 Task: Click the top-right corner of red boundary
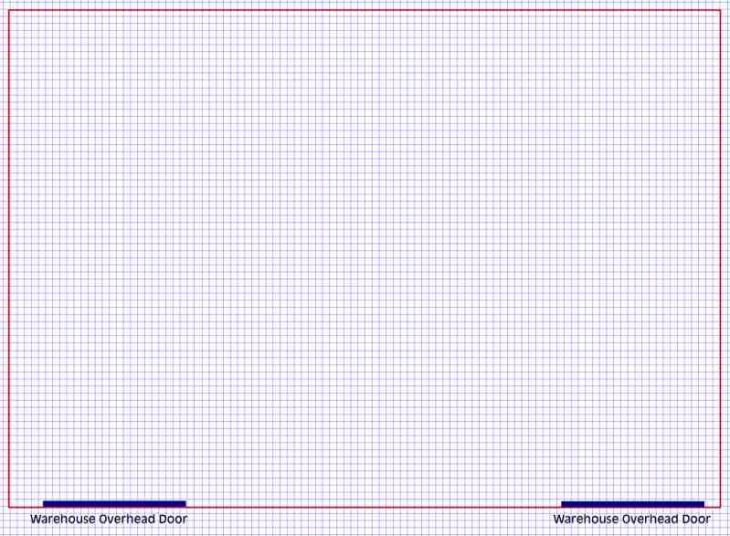click(x=720, y=11)
